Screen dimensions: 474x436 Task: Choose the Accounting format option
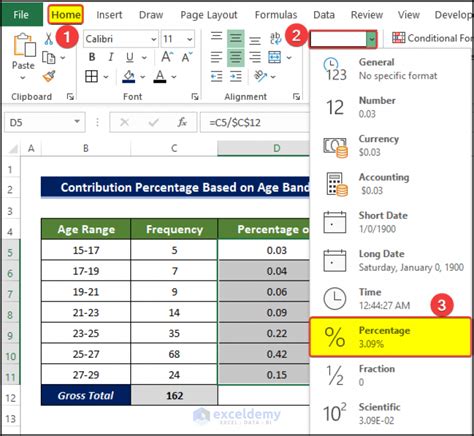390,184
